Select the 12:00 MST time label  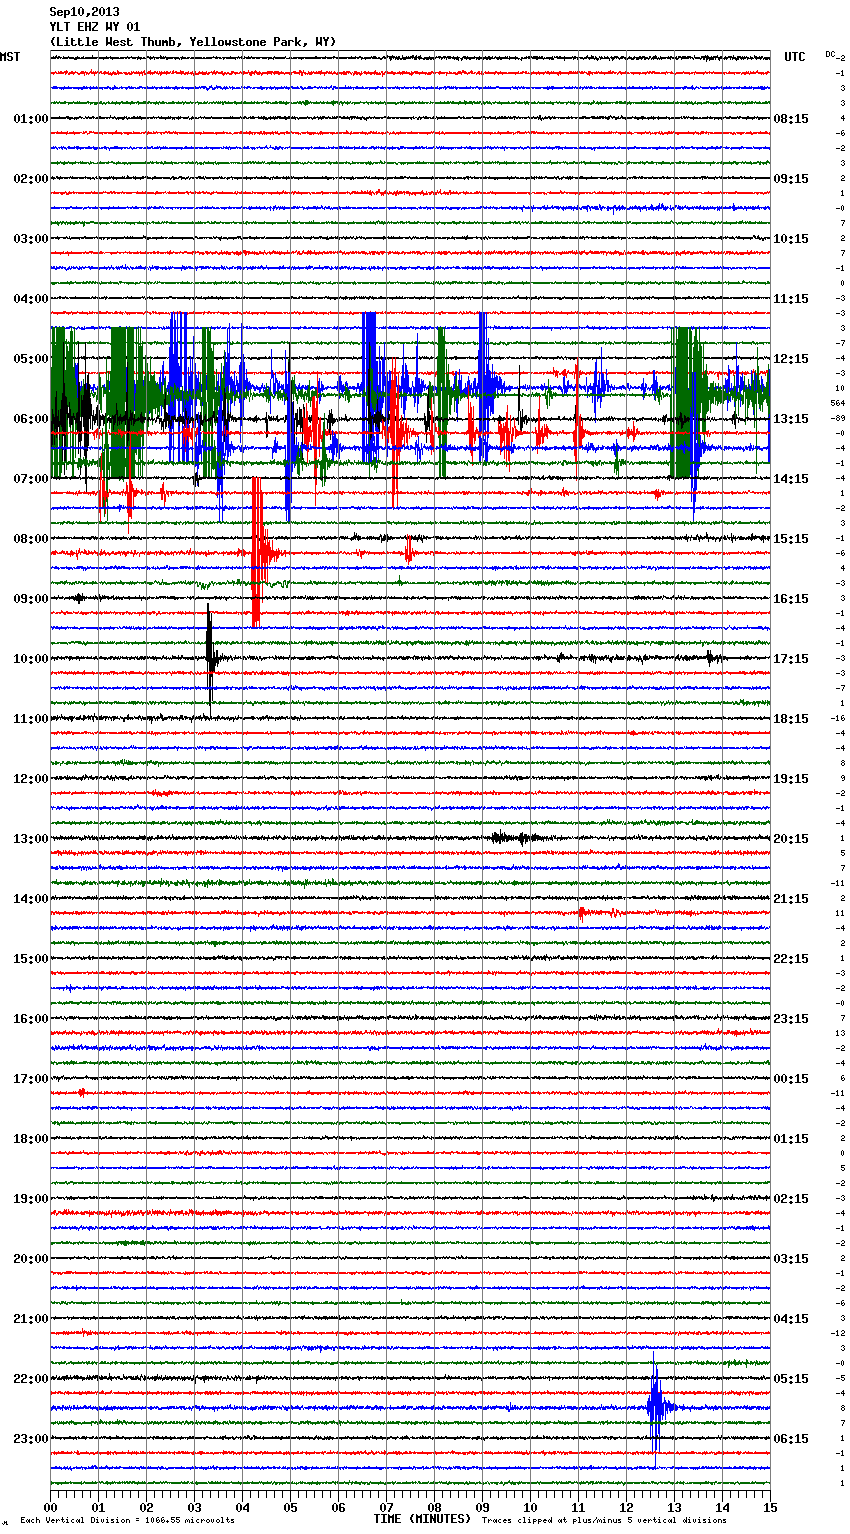[31, 779]
